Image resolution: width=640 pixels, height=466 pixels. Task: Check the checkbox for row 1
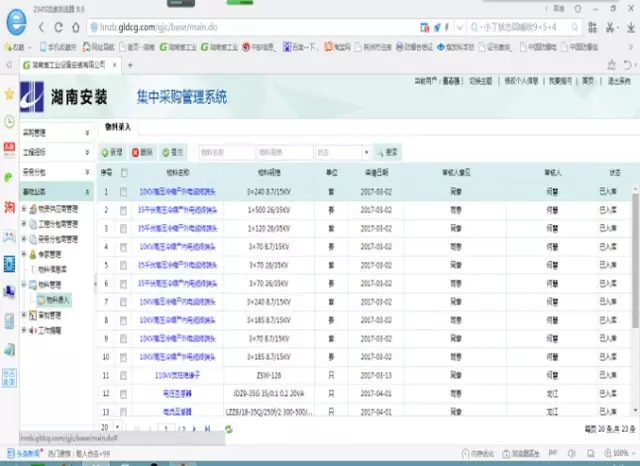point(124,190)
